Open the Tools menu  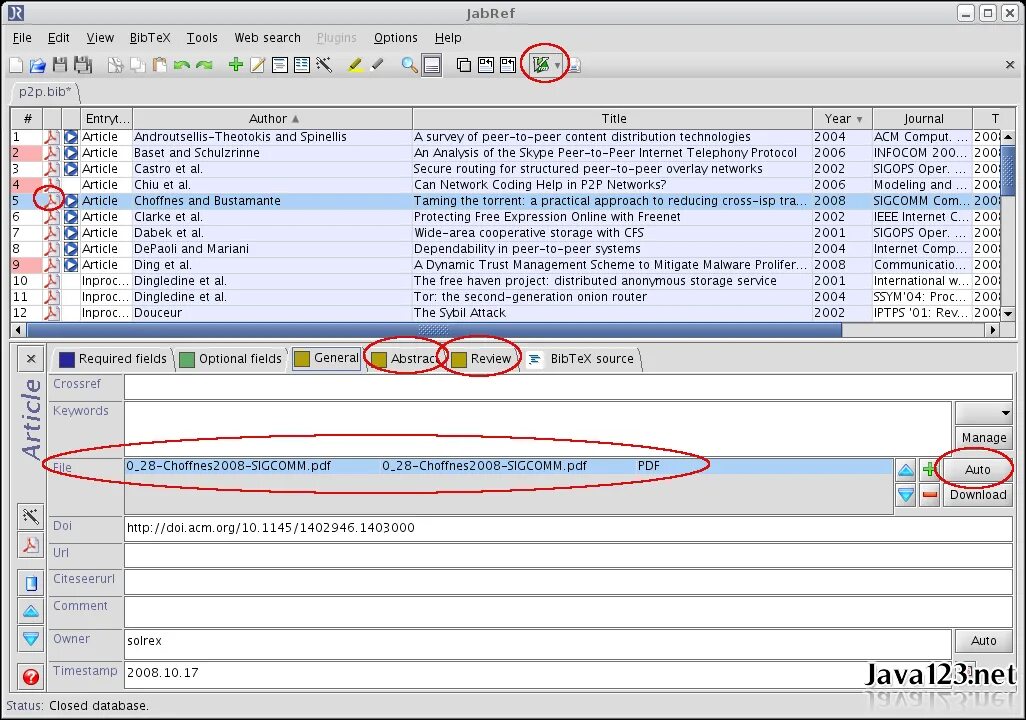[202, 37]
